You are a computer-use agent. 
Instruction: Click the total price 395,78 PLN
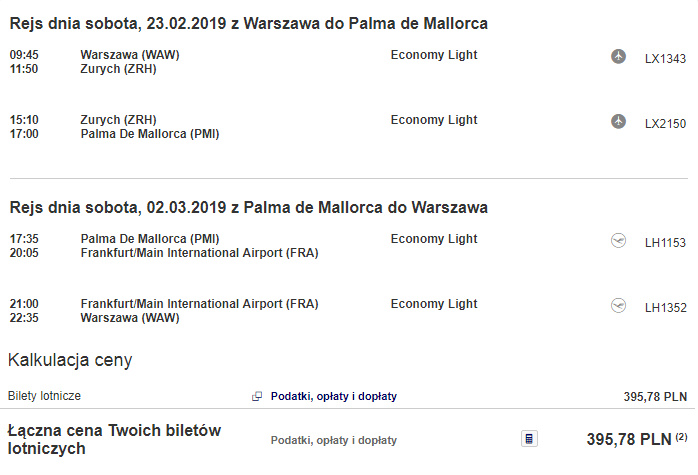(x=629, y=439)
